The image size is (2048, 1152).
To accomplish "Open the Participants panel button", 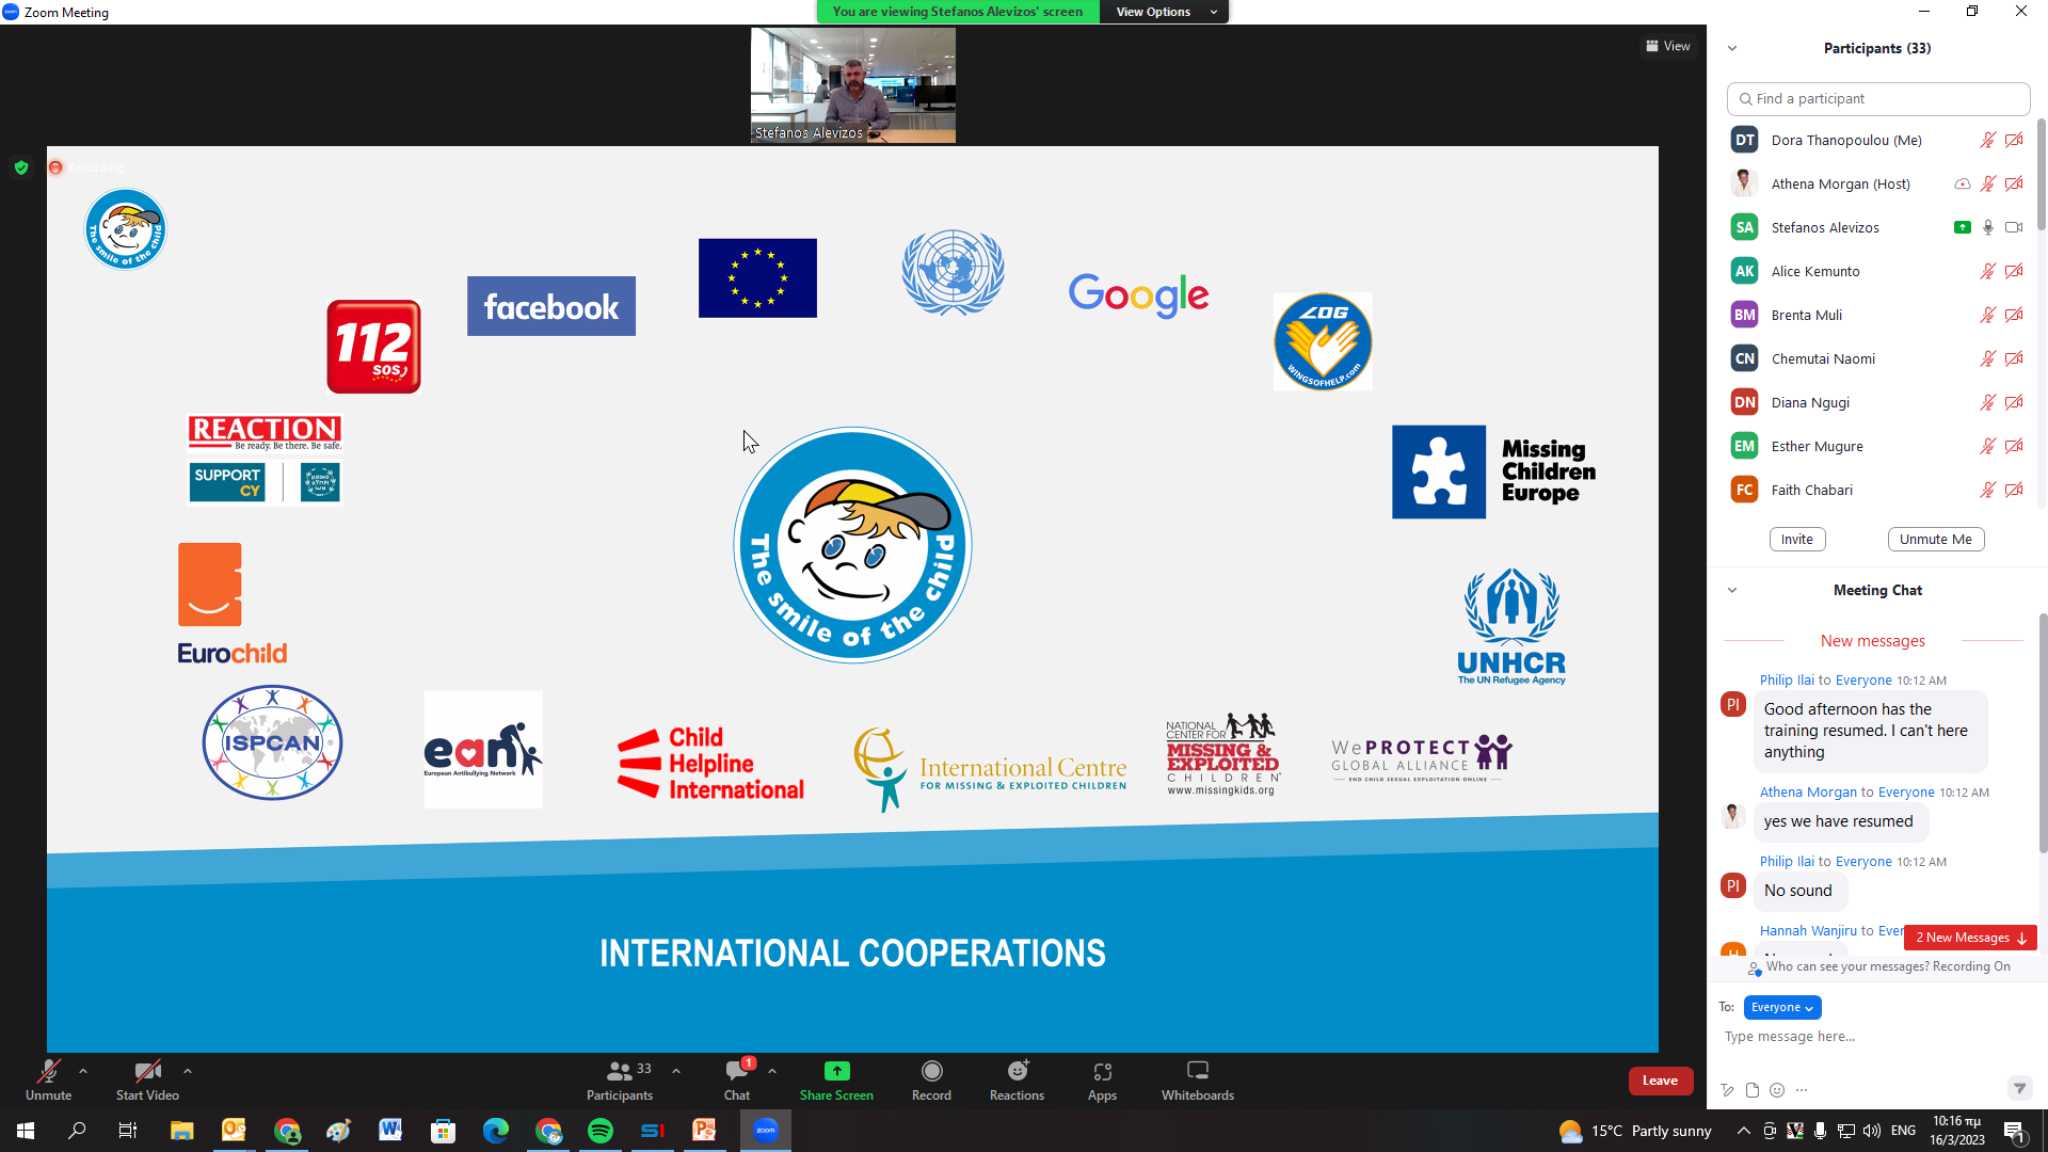I will click(x=619, y=1080).
